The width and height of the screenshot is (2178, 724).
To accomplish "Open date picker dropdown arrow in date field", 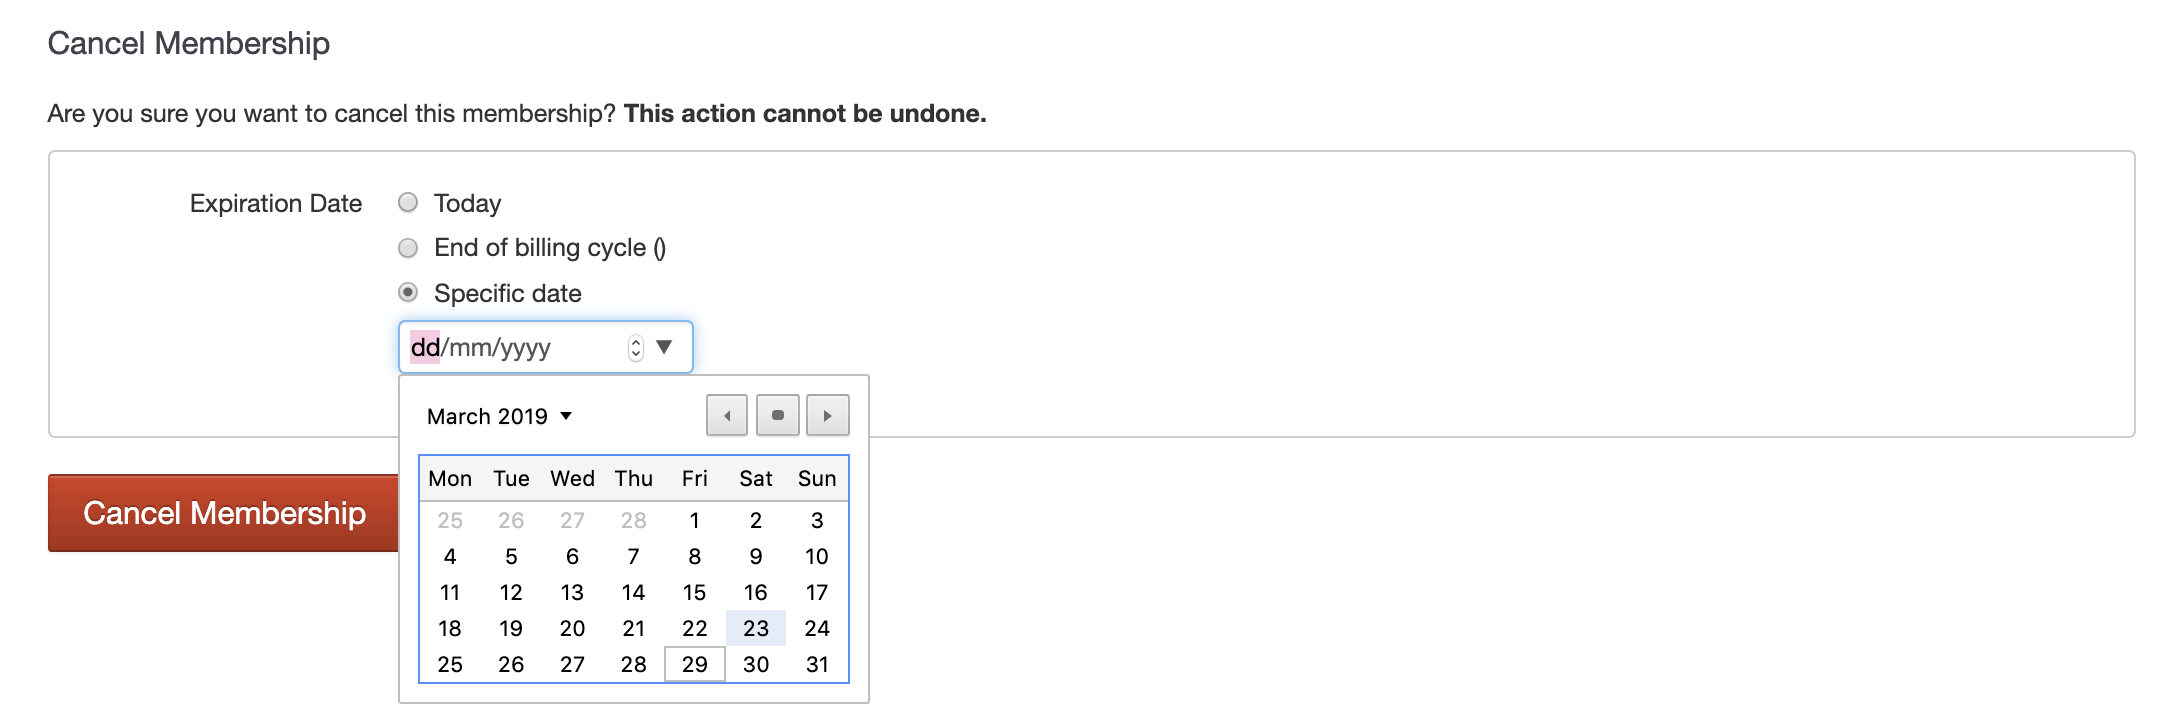I will point(664,347).
